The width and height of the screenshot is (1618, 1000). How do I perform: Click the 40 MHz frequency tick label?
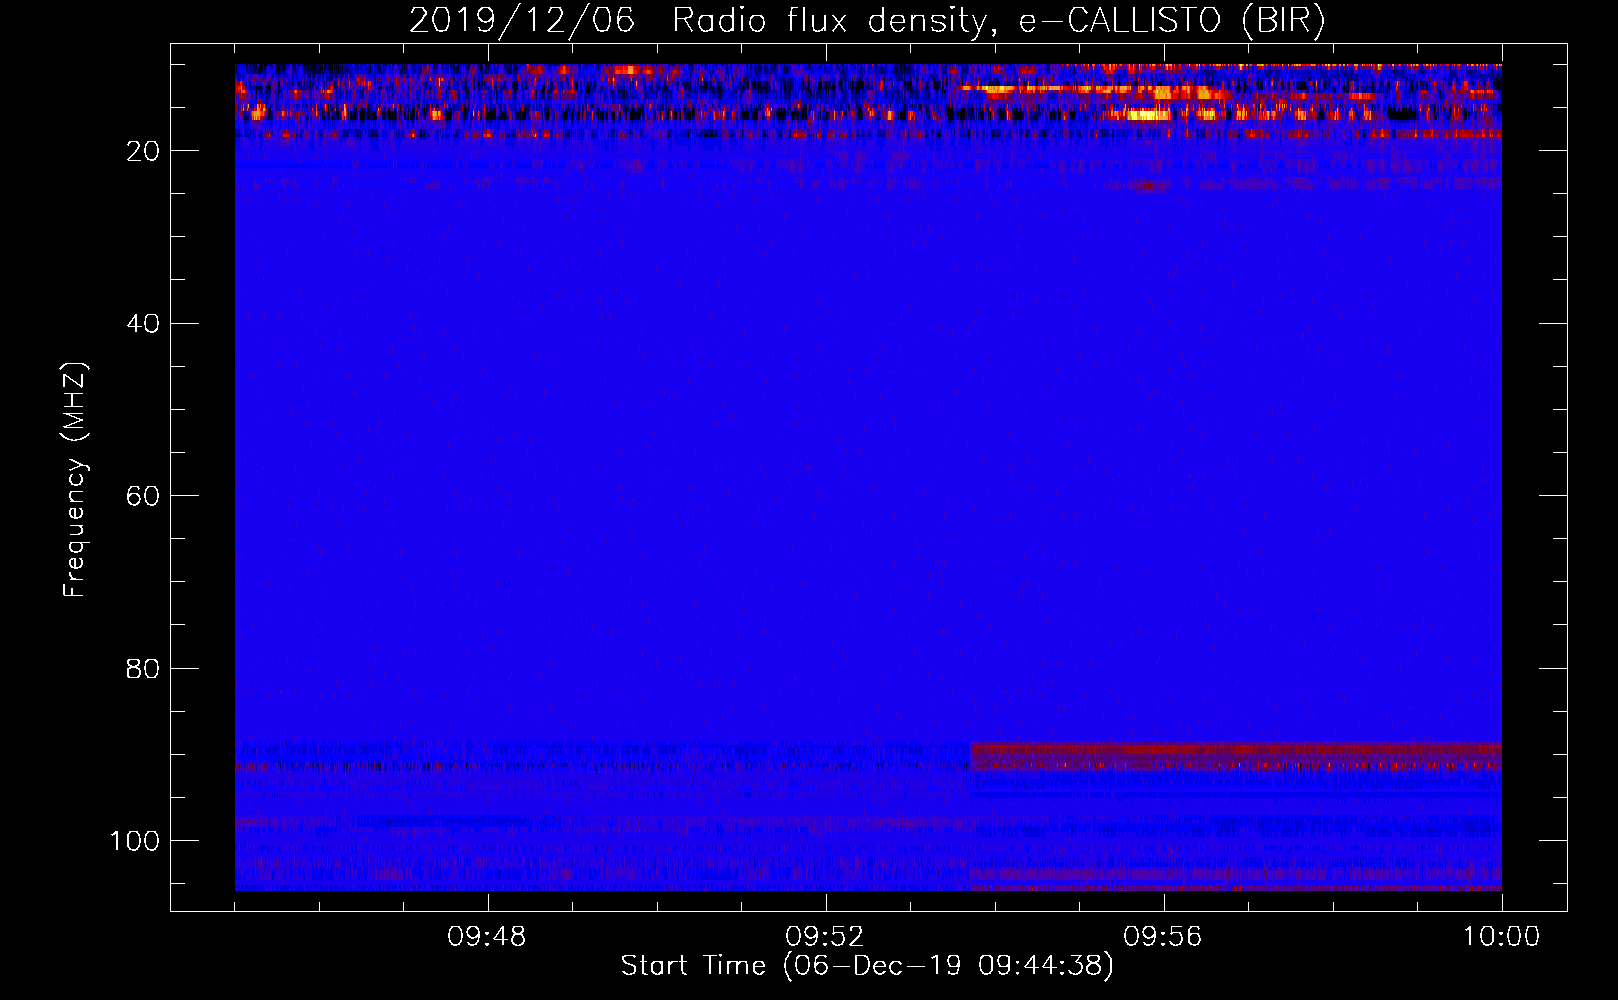(143, 323)
